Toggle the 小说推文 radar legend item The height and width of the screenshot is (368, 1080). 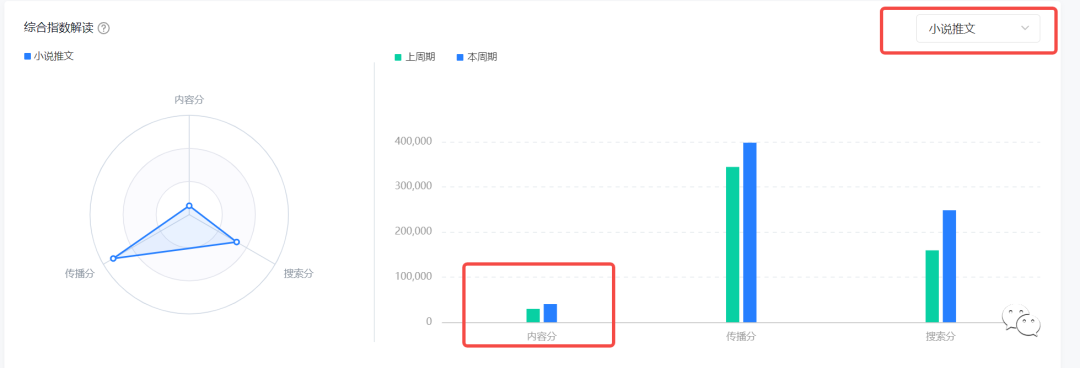[49, 56]
